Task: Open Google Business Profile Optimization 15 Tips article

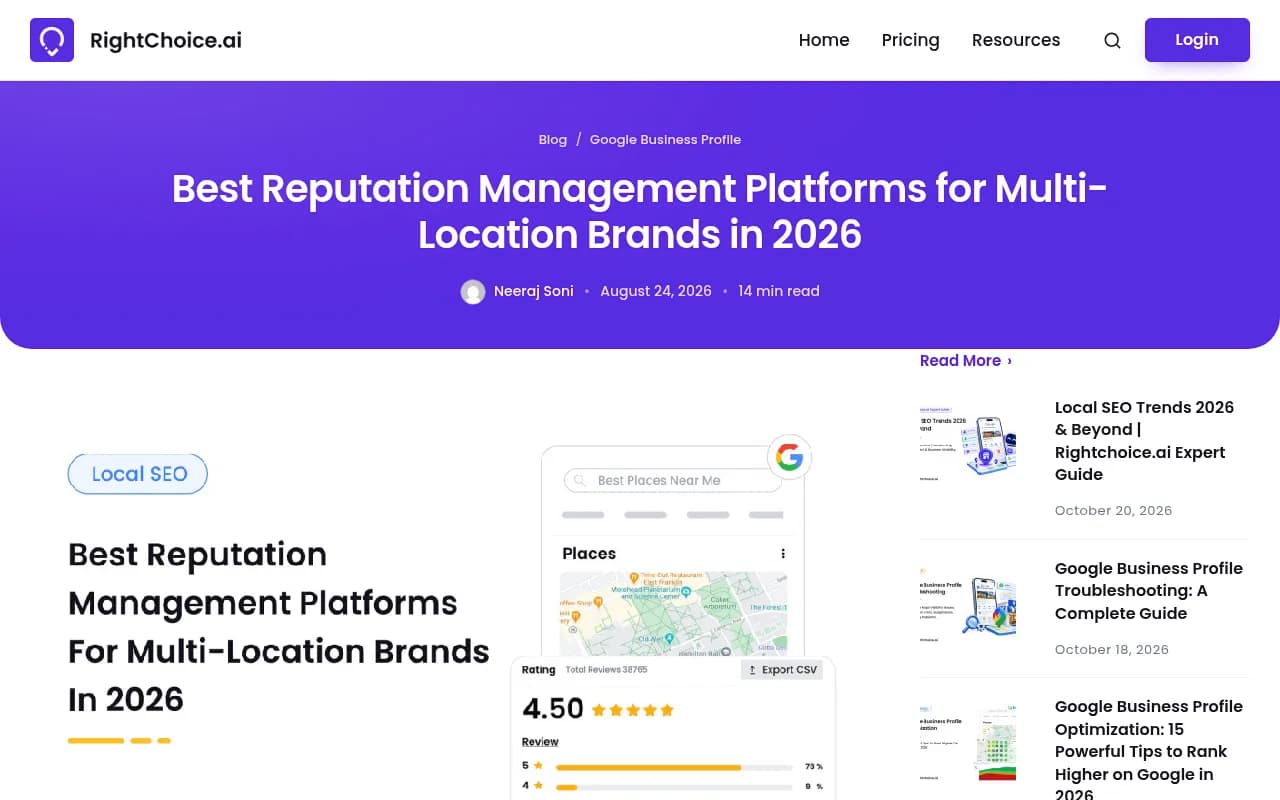Action: click(1149, 751)
